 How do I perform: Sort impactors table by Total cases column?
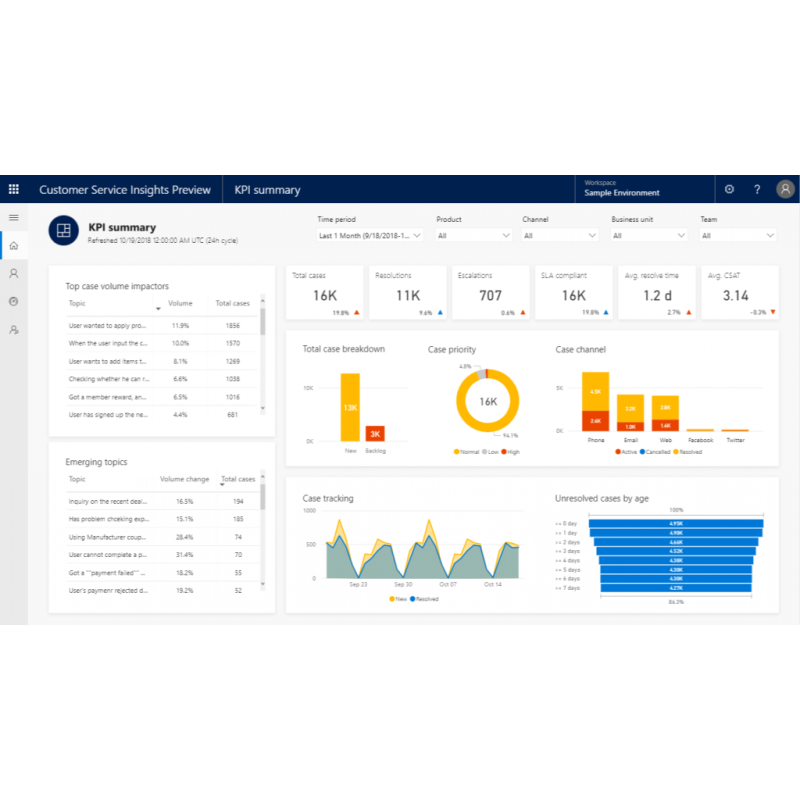233,303
